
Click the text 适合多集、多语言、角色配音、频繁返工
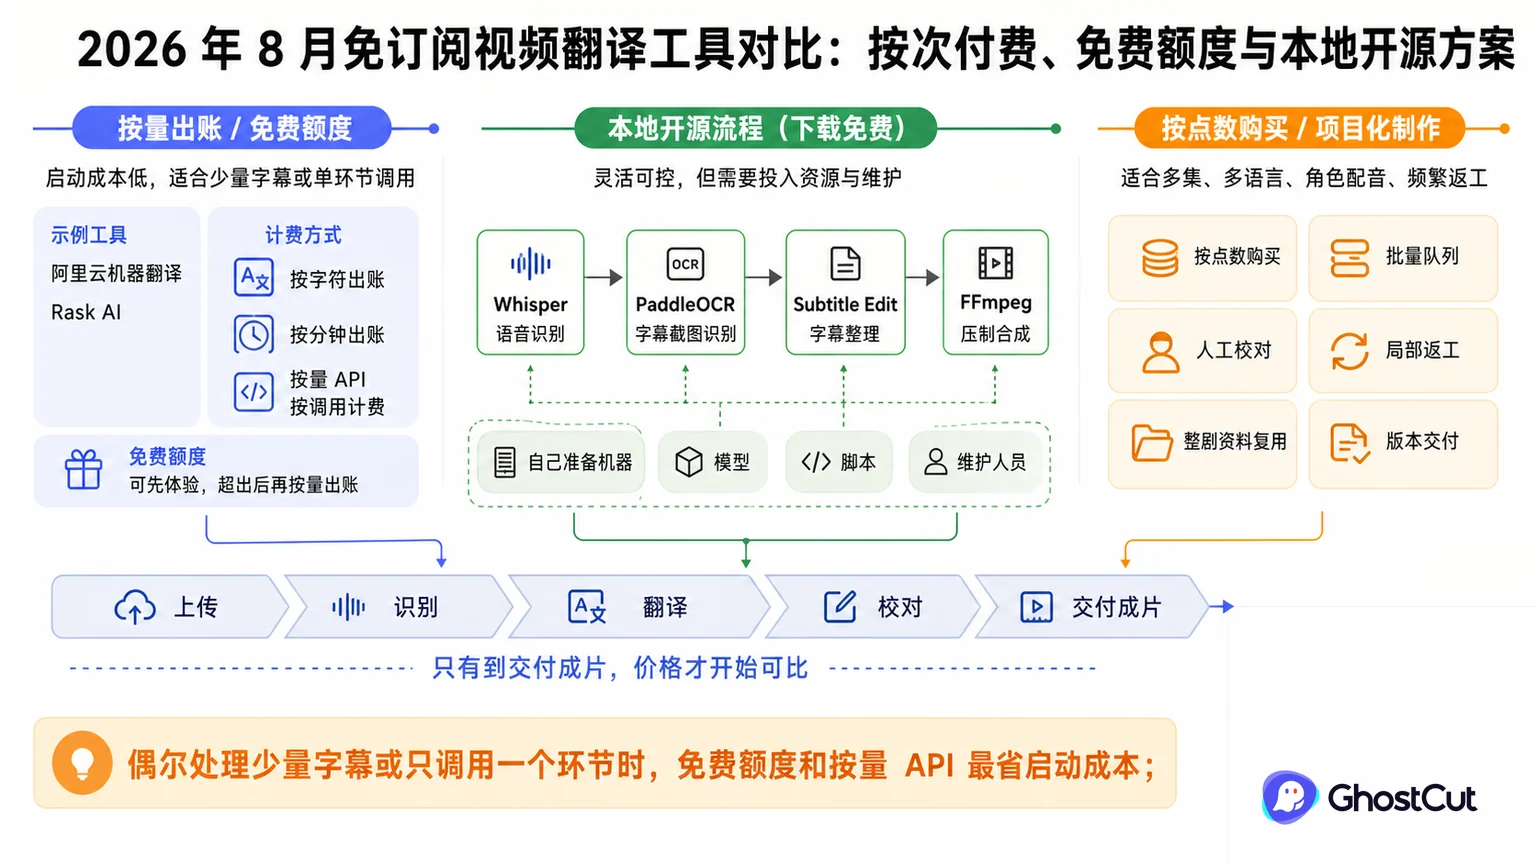1304,178
